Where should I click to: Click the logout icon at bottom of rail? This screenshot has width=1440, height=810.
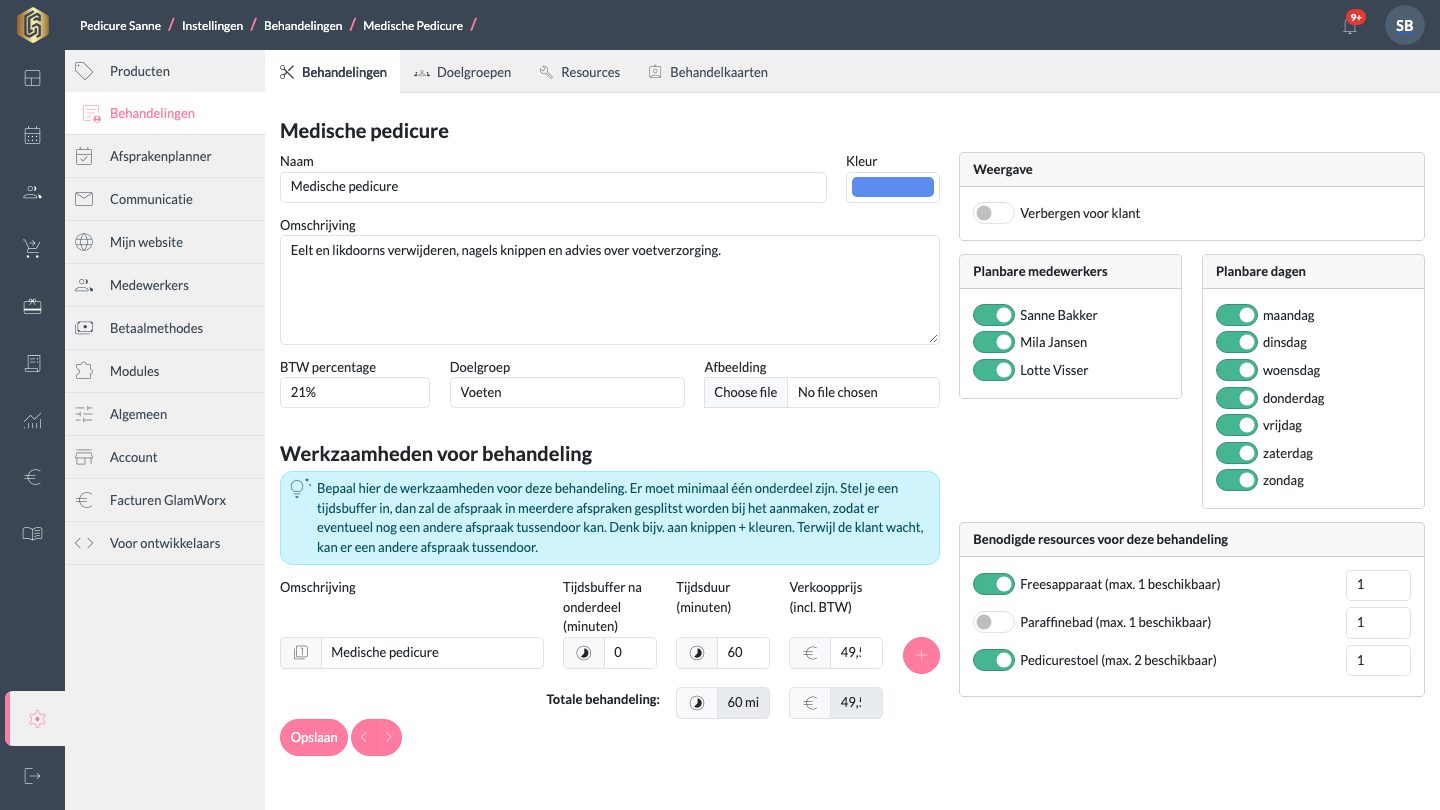(32, 776)
